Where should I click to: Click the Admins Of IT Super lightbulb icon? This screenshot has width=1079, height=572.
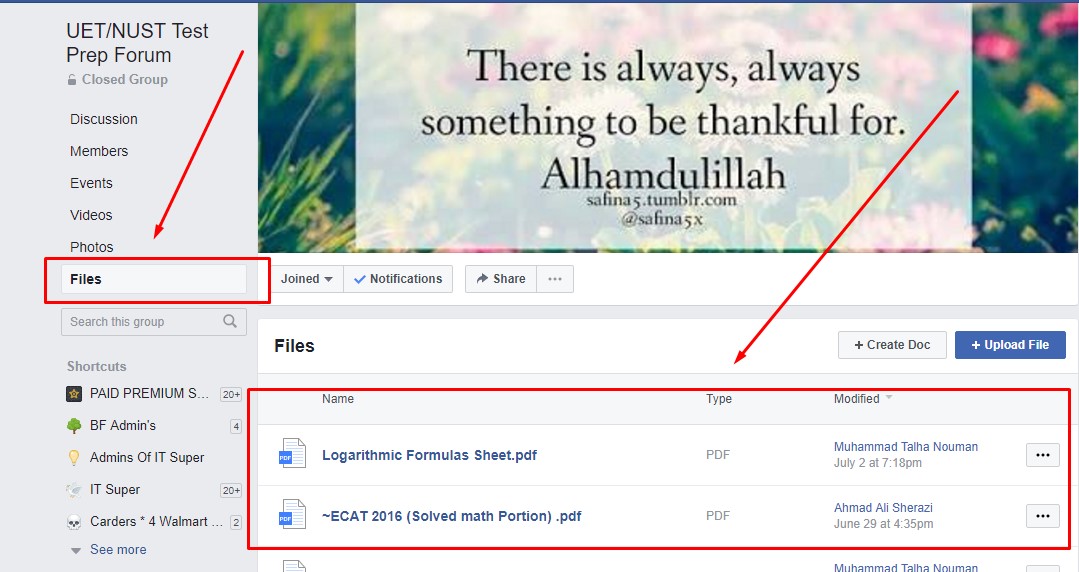coord(74,458)
